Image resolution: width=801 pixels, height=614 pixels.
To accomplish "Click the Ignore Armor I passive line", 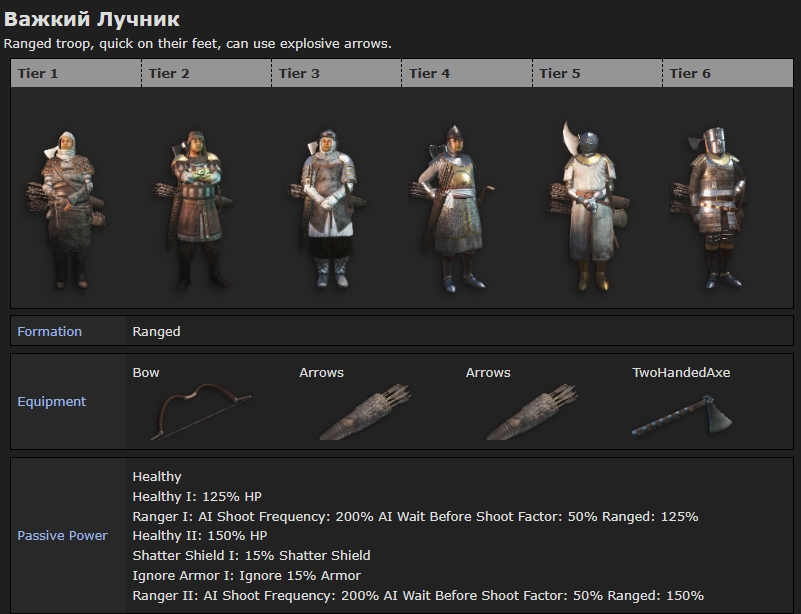I will [x=246, y=575].
